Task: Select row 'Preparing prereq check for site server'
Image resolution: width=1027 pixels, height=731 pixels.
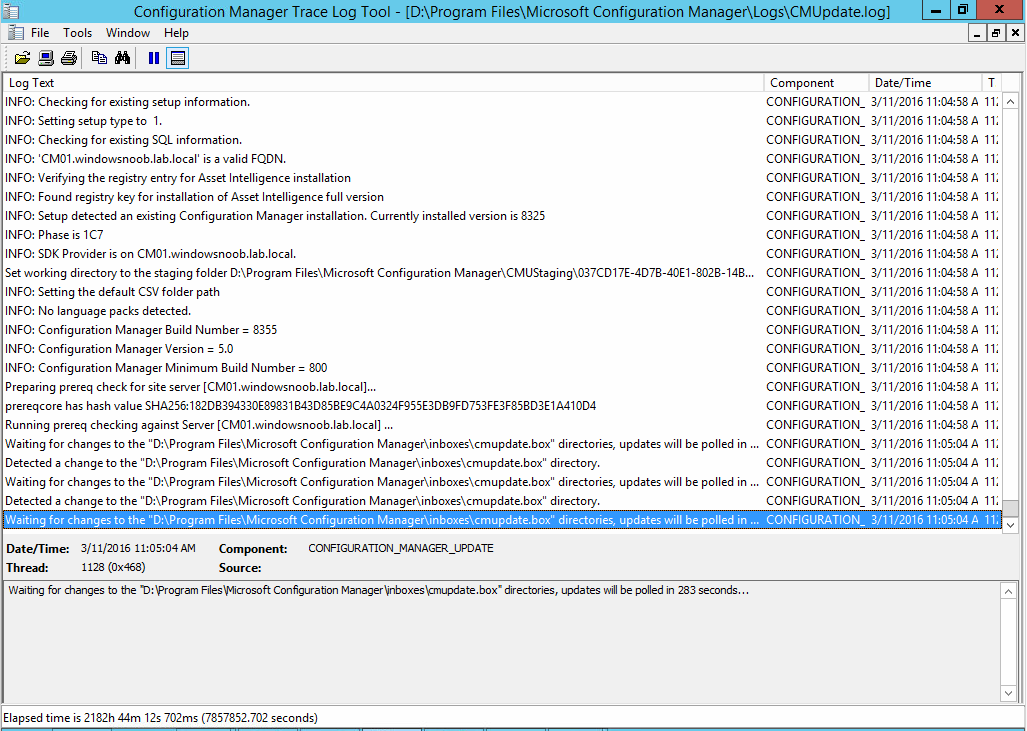Action: 502,386
